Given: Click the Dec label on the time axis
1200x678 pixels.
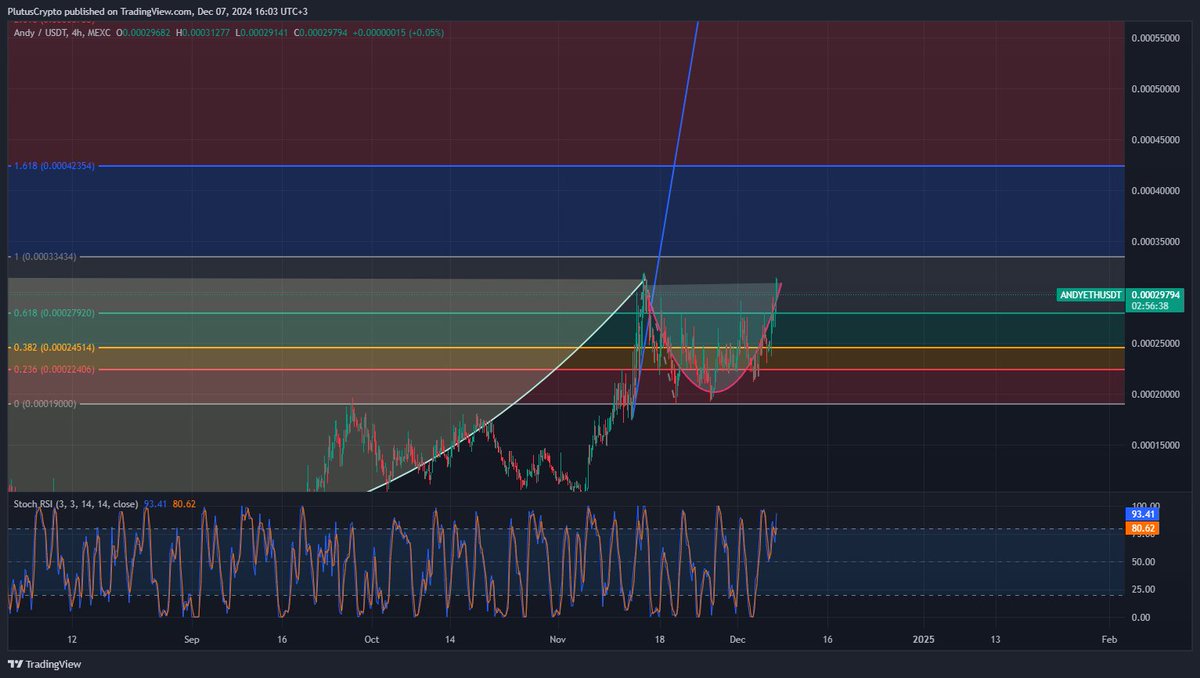Looking at the screenshot, I should 737,638.
